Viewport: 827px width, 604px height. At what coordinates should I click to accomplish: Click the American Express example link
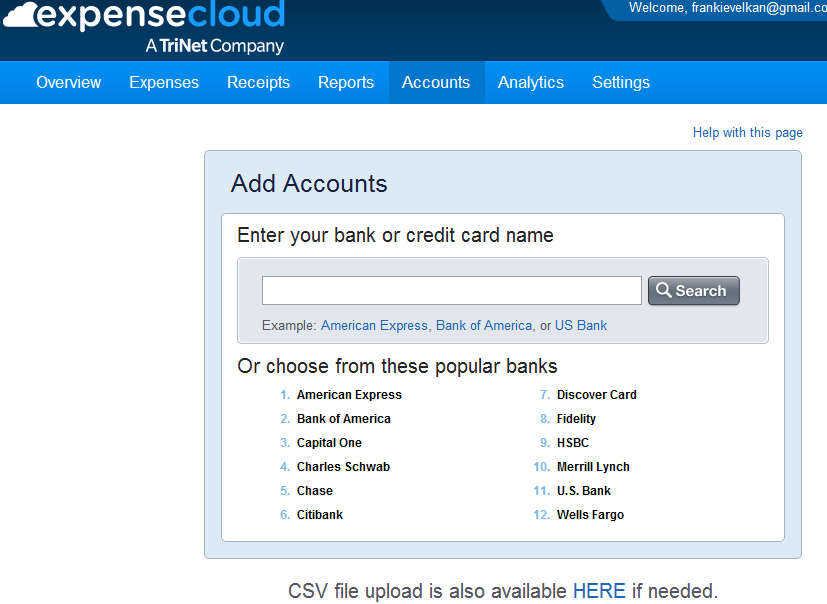(374, 325)
